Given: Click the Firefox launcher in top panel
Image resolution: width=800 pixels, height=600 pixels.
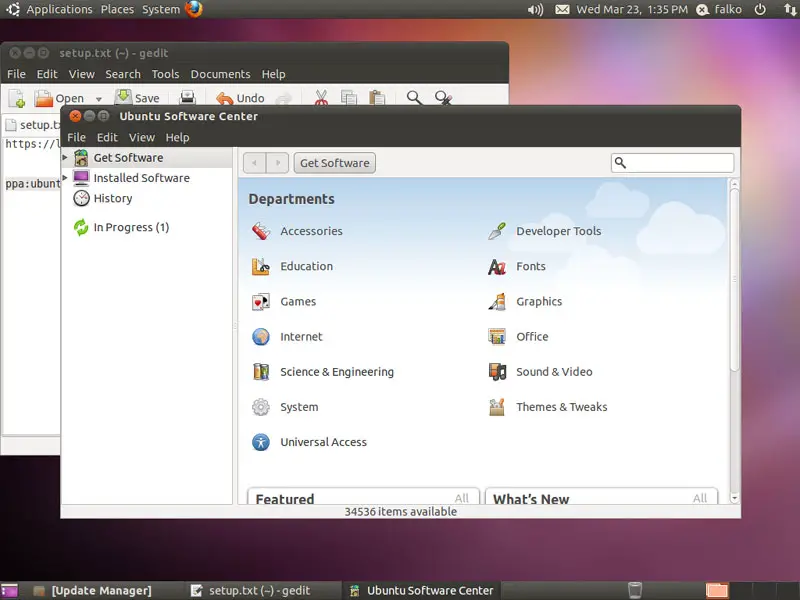Looking at the screenshot, I should [193, 9].
